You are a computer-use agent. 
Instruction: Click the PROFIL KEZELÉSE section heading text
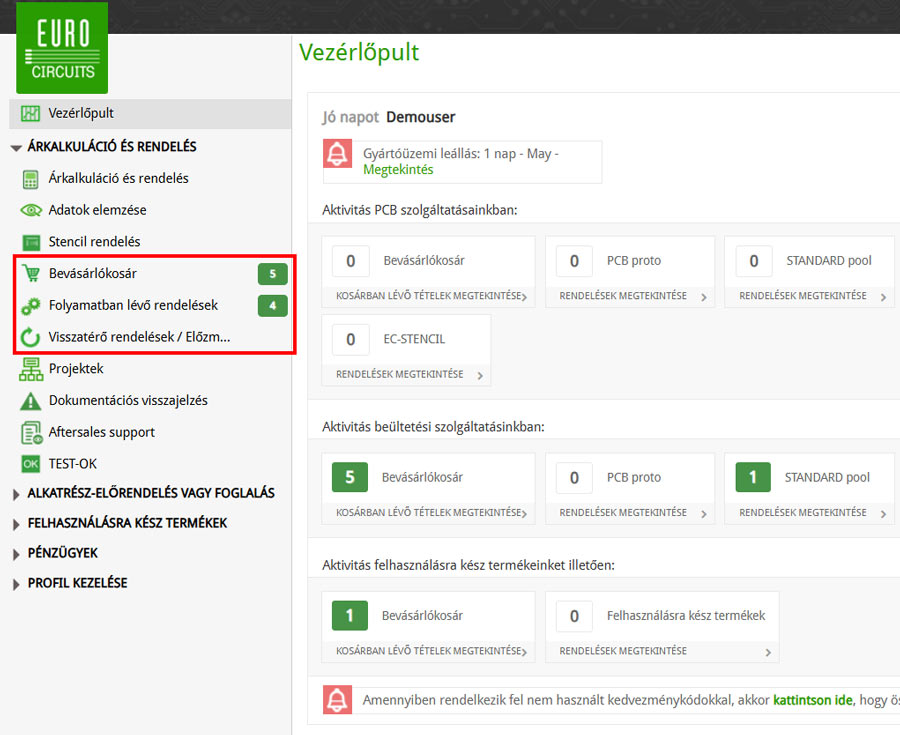pyautogui.click(x=77, y=583)
